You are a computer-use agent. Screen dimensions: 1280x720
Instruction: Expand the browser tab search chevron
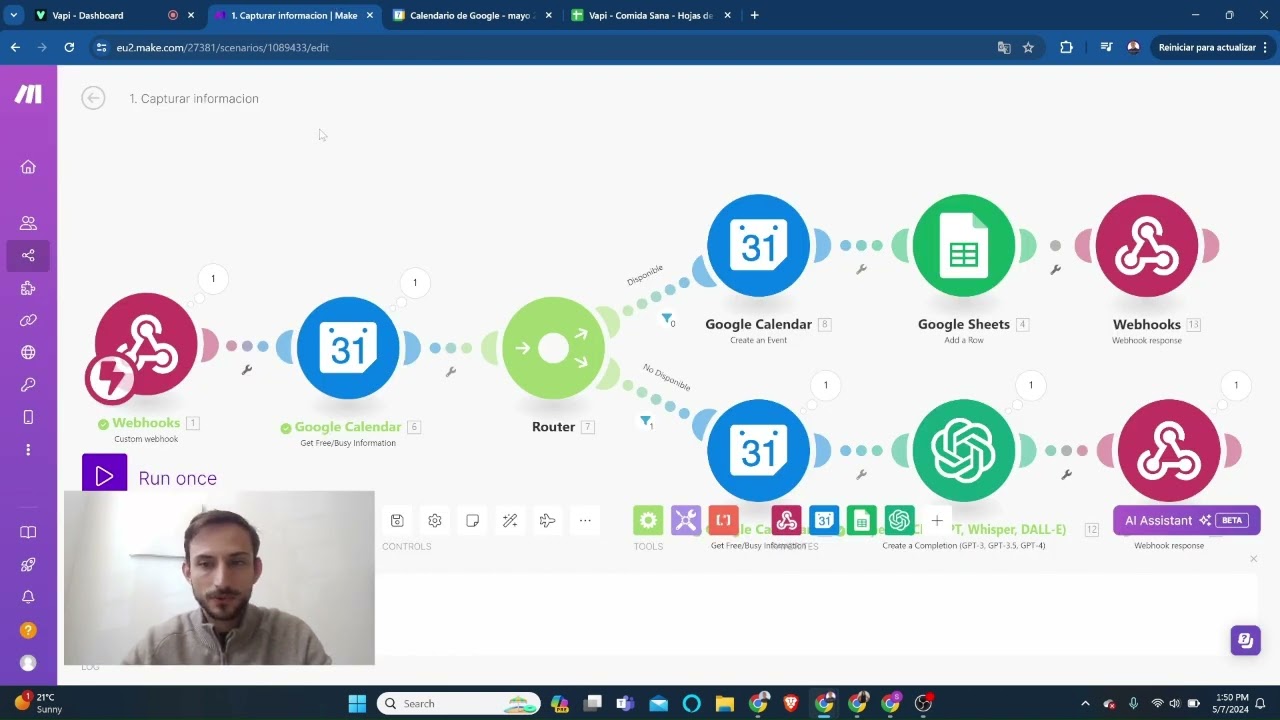14,15
